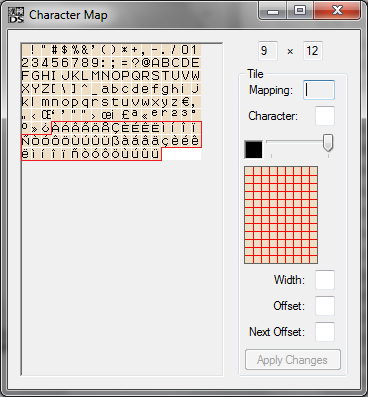Choose the capital Ñ tile
Viewport: 368px width, 397px height.
(25, 141)
